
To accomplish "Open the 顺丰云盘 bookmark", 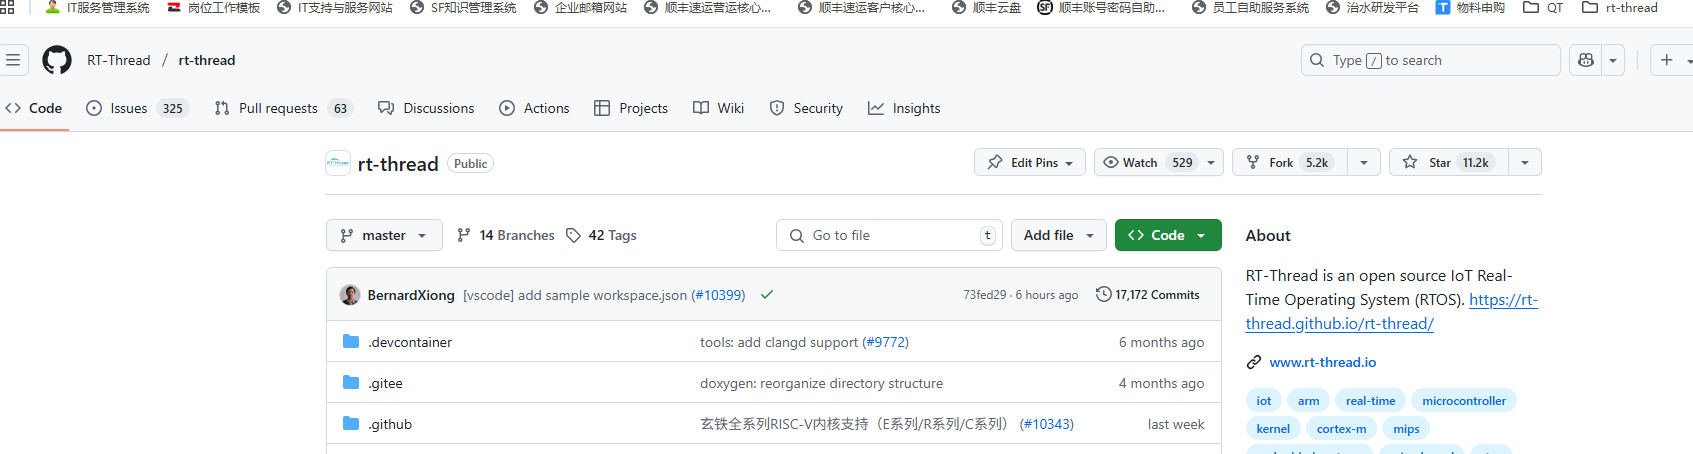I will point(987,7).
